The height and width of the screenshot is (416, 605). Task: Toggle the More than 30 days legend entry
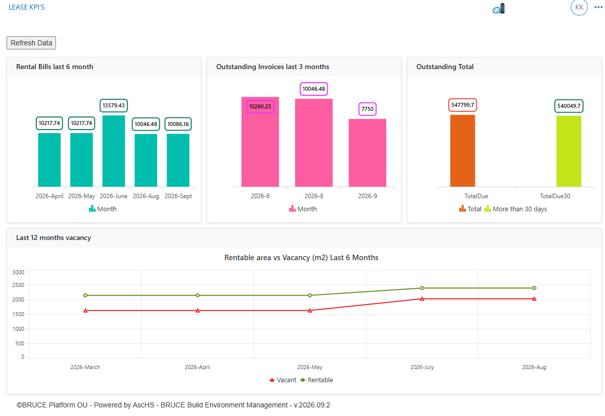point(516,209)
